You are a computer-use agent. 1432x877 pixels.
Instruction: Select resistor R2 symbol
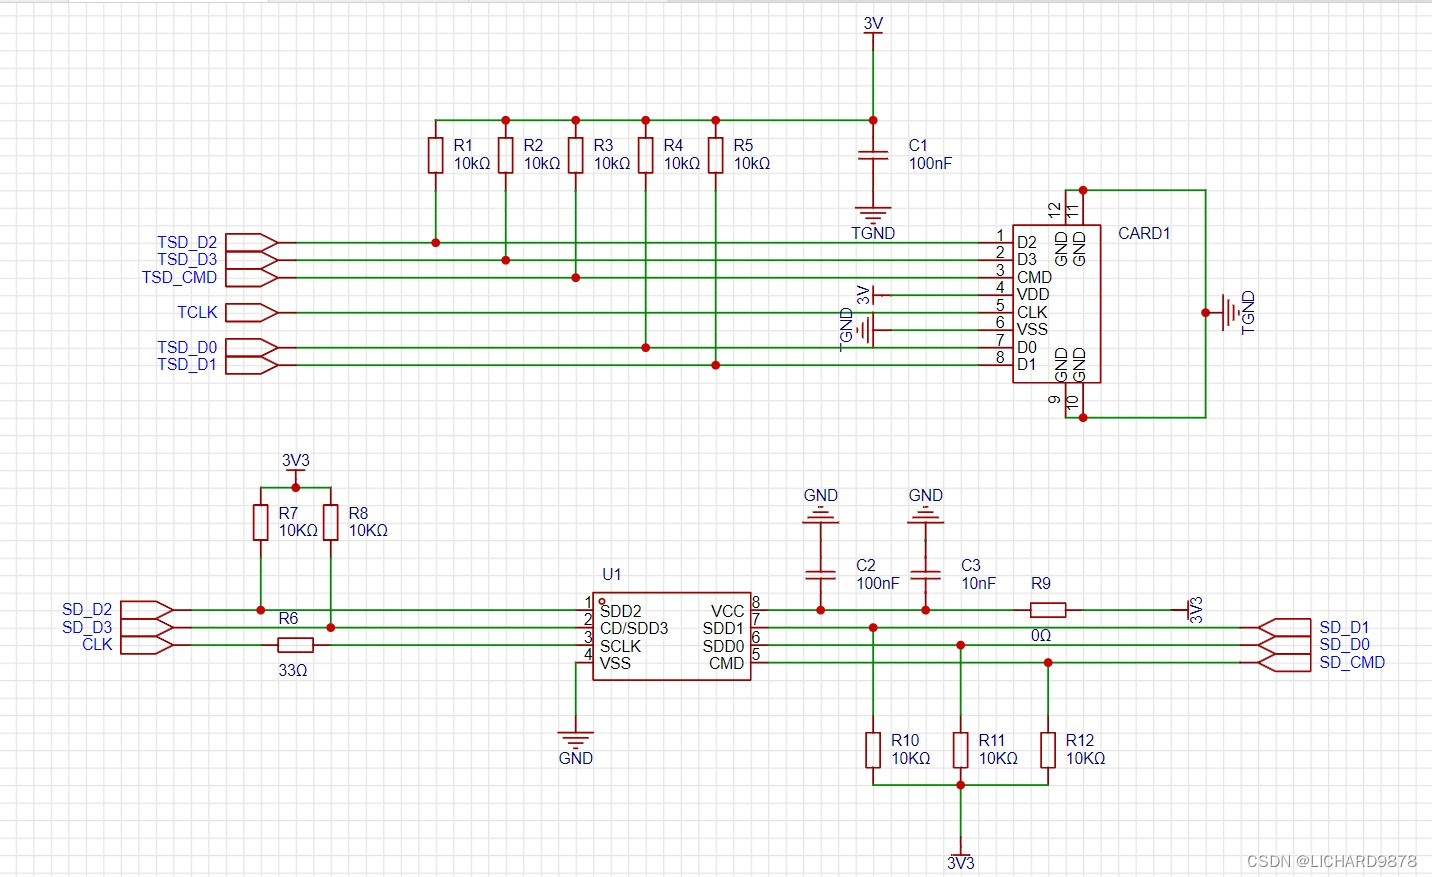click(505, 155)
